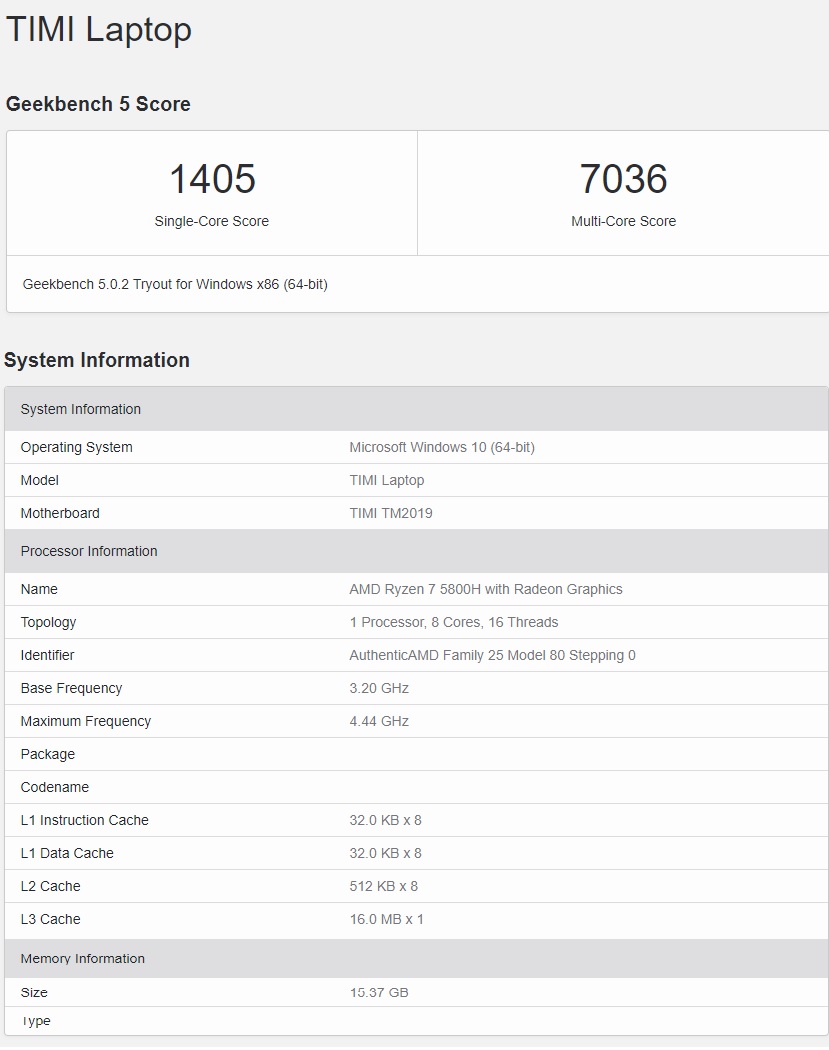Screen dimensions: 829x1050
Task: Click the TIMI Laptop model value
Action: tap(386, 480)
